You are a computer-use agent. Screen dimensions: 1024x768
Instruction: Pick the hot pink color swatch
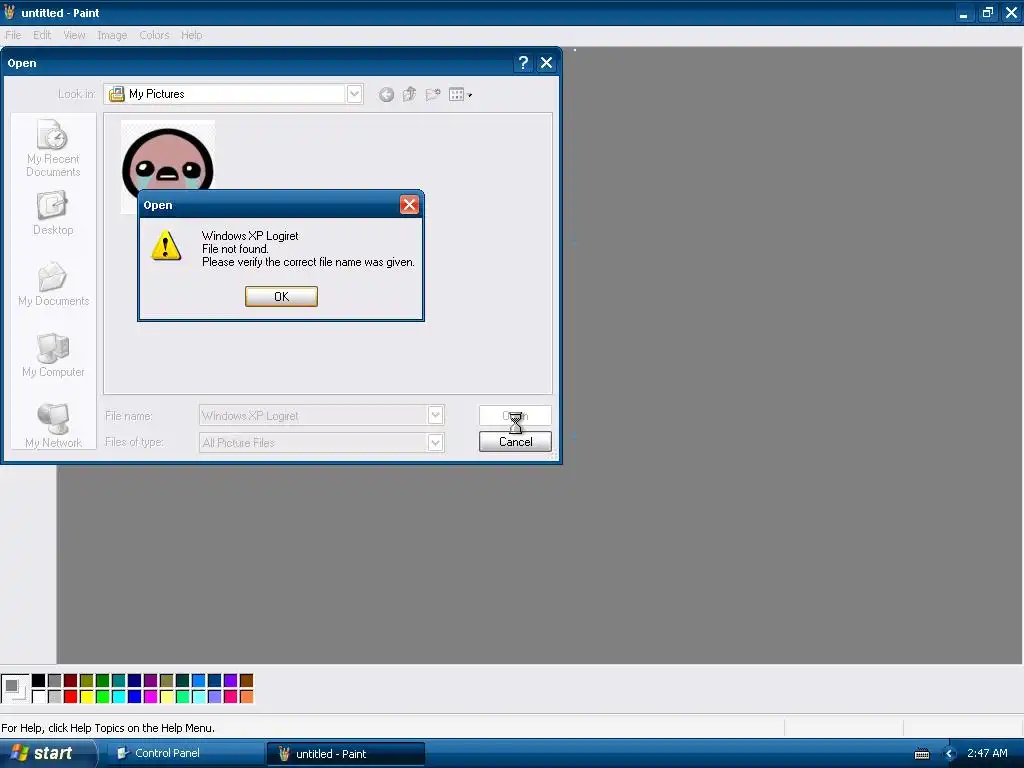(x=231, y=697)
